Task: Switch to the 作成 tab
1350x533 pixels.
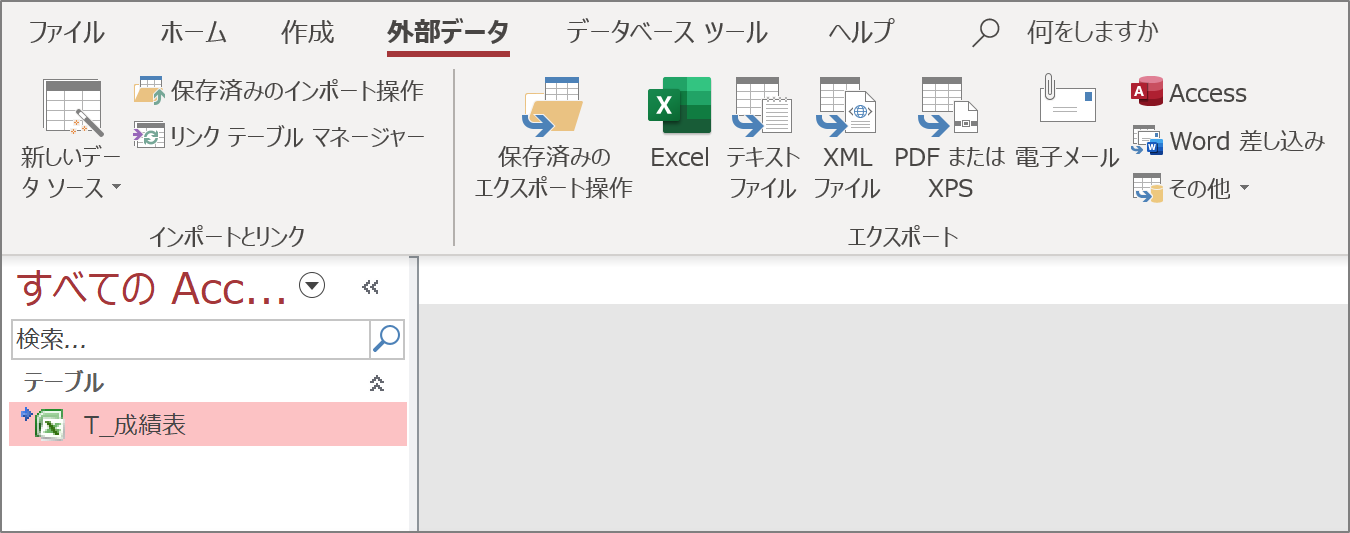Action: click(x=308, y=32)
